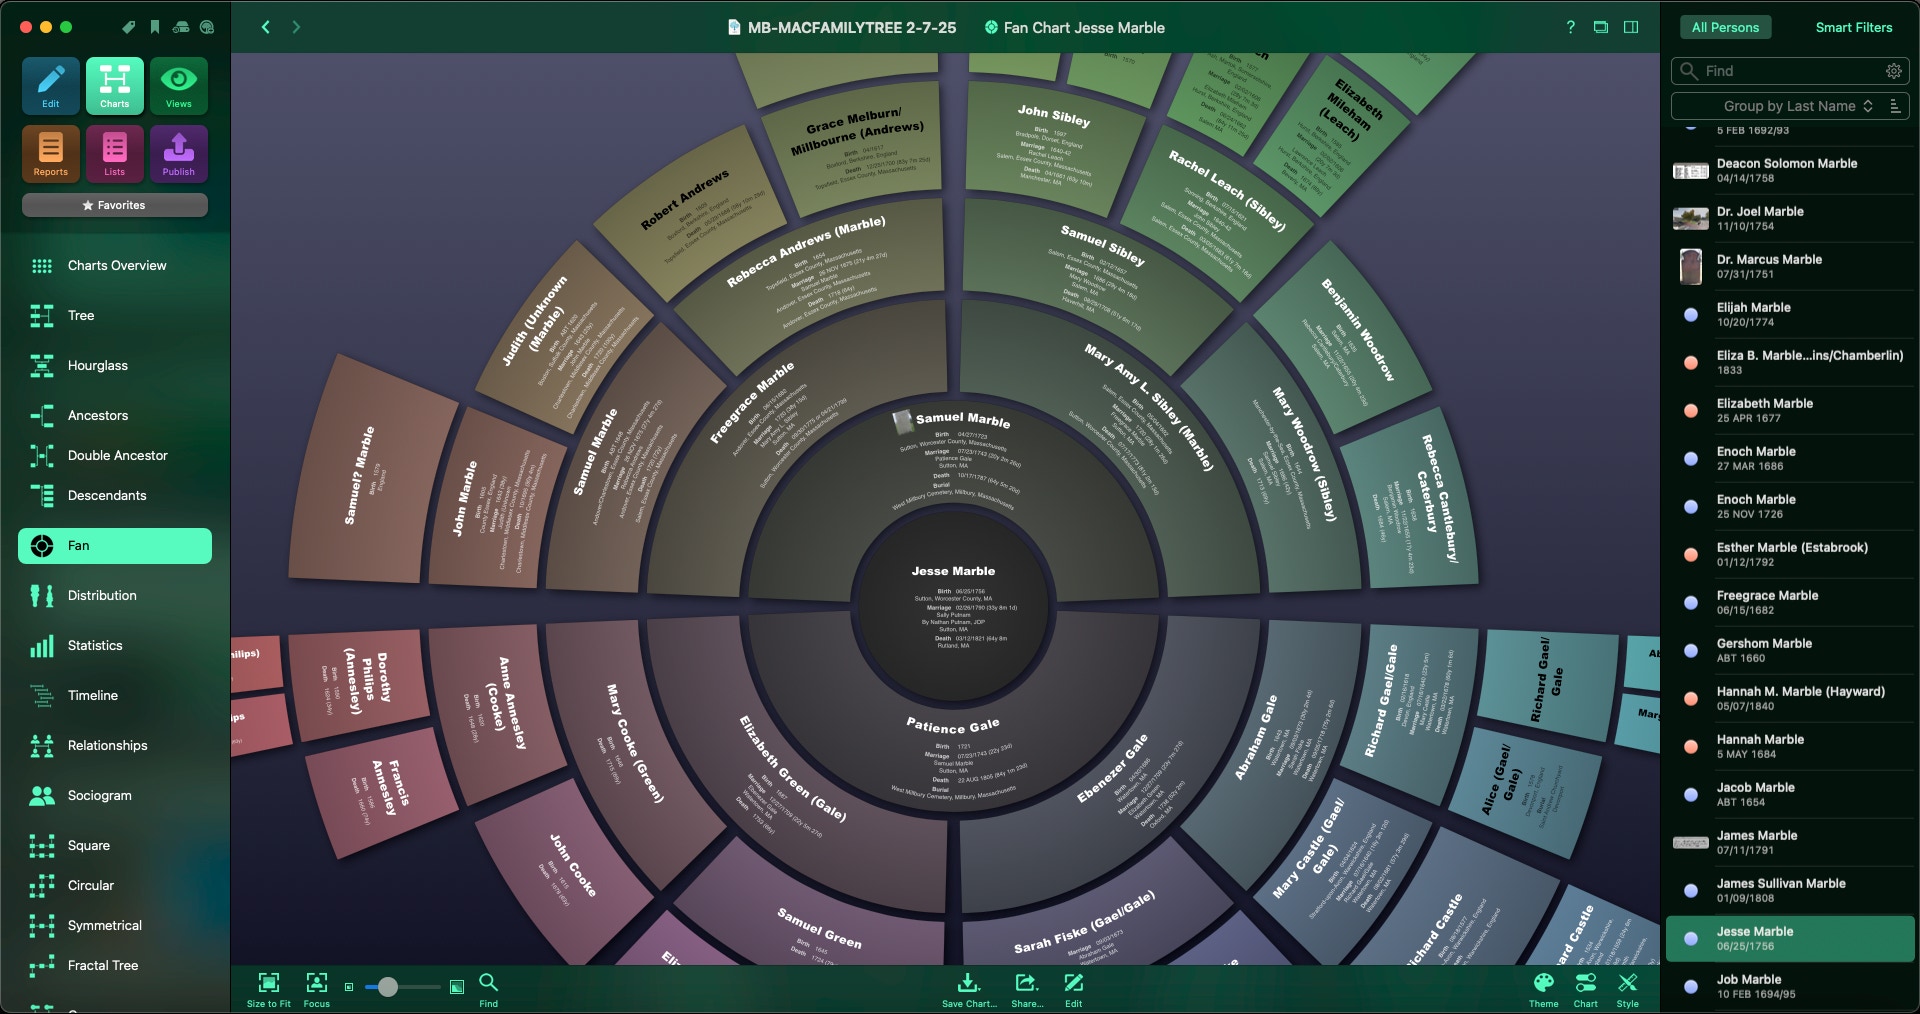Select James Sullivan Marble in the person list
Viewport: 1920px width, 1014px height.
[x=1790, y=891]
